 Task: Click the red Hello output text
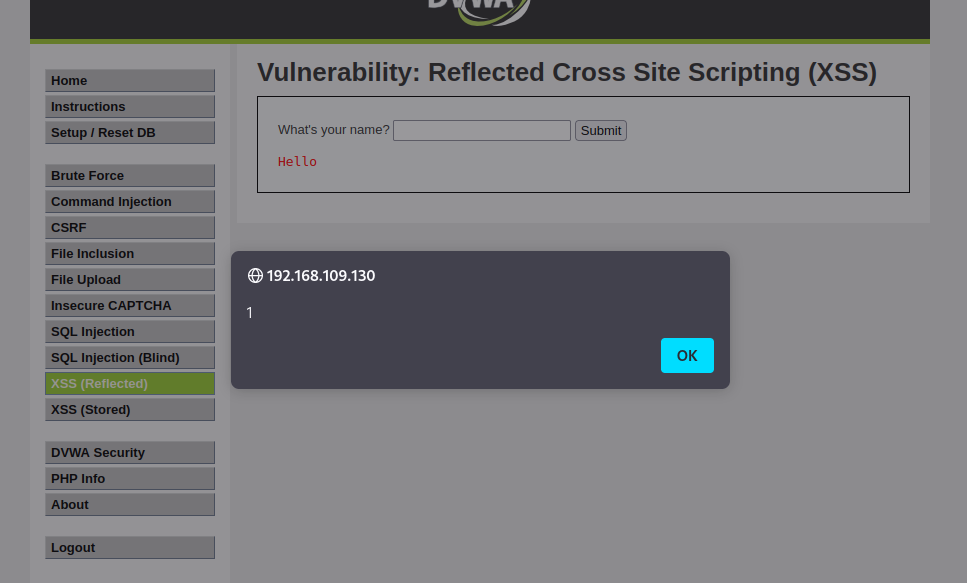tap(297, 162)
